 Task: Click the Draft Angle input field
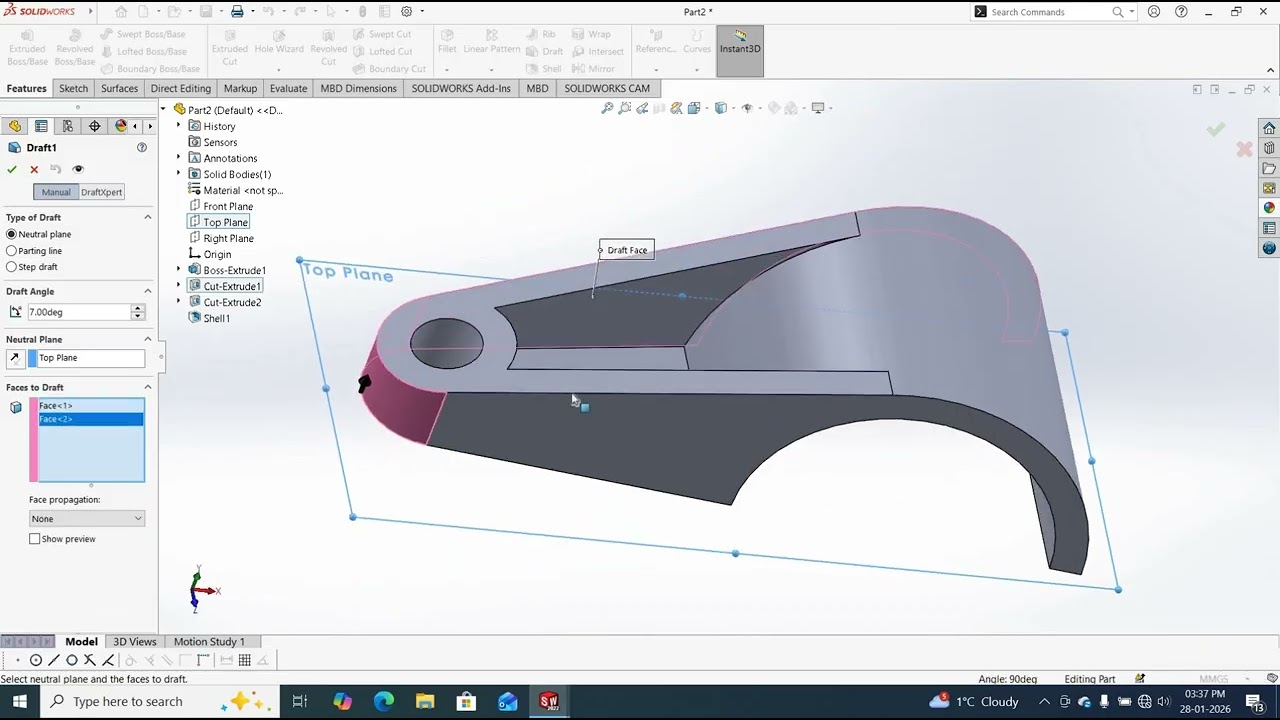point(79,312)
